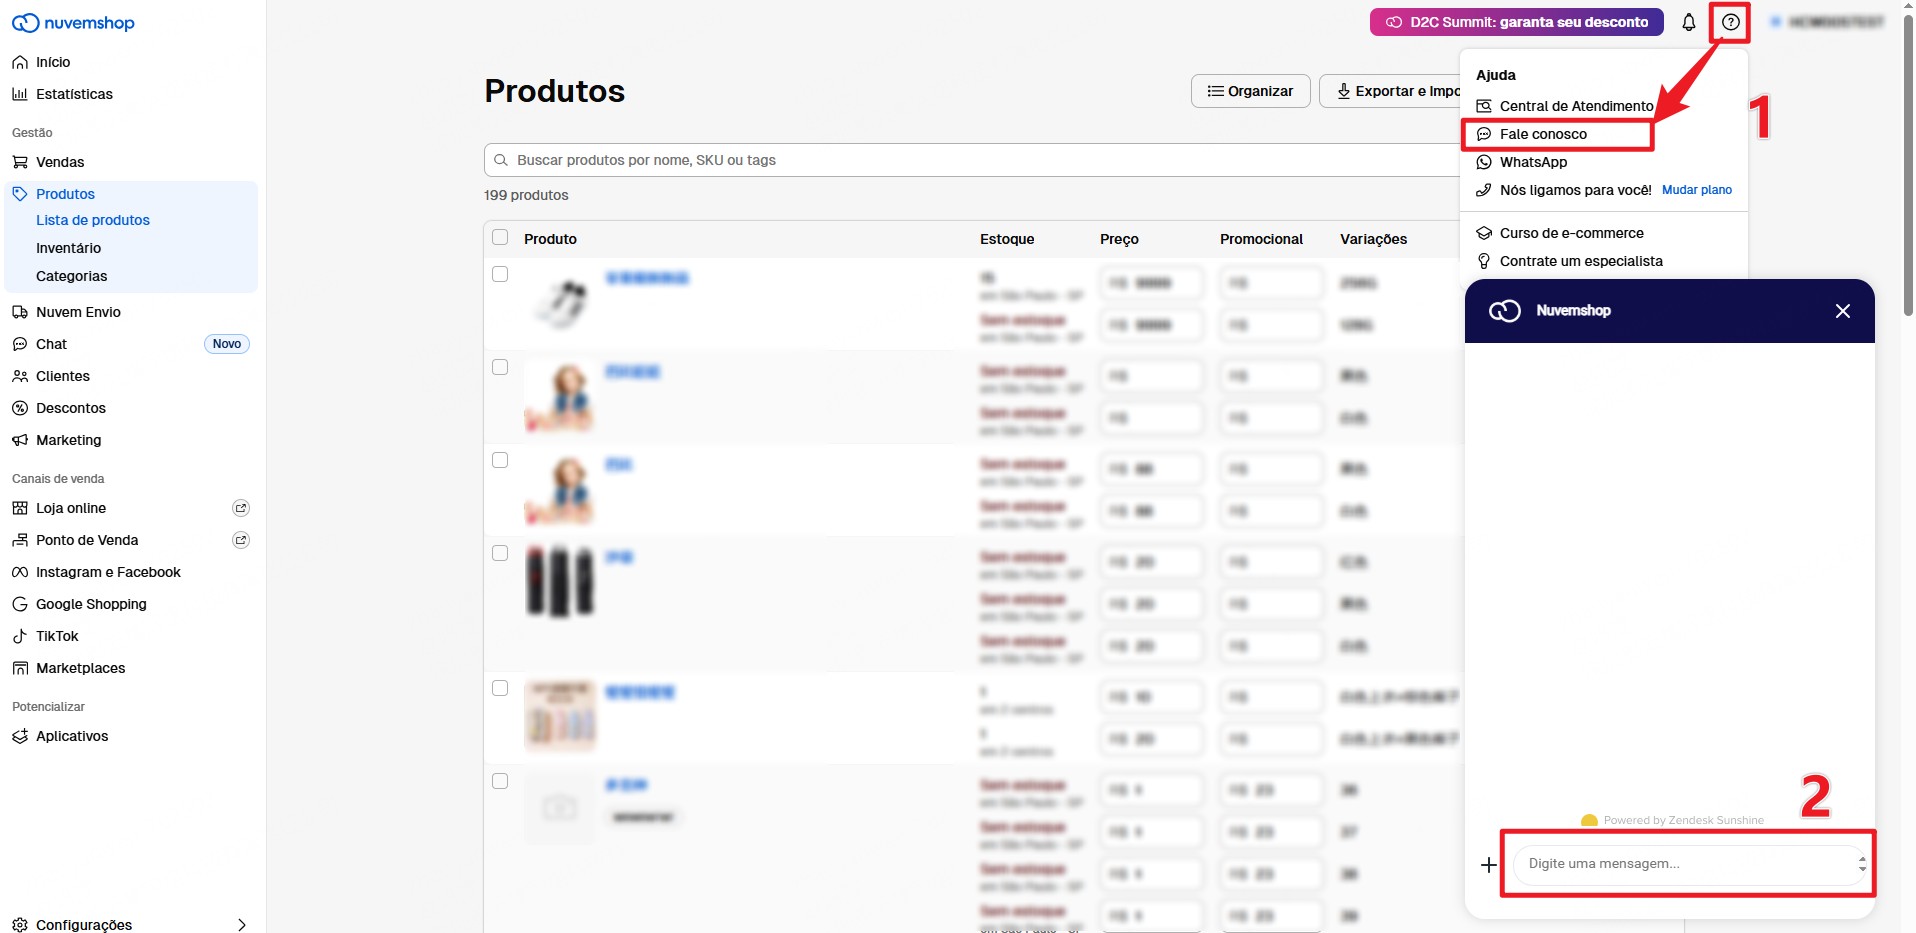Click D2C Summit discount banner
This screenshot has width=1916, height=933.
(x=1517, y=22)
